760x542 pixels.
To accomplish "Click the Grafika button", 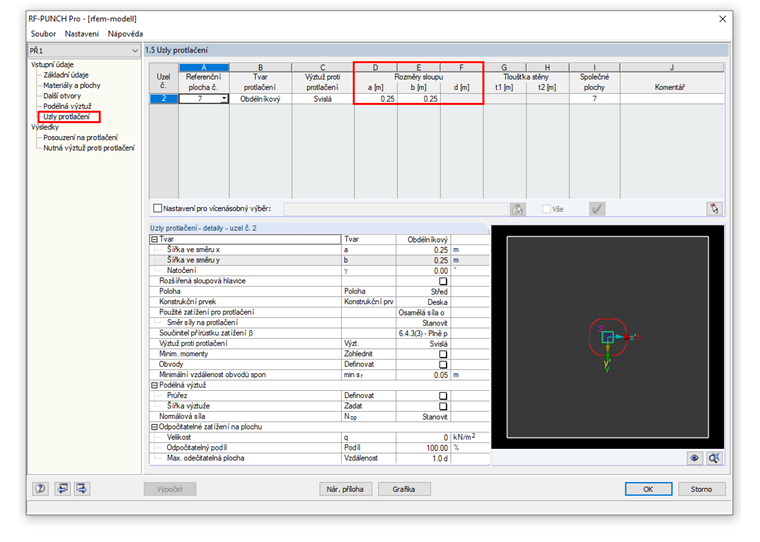I will tap(404, 489).
